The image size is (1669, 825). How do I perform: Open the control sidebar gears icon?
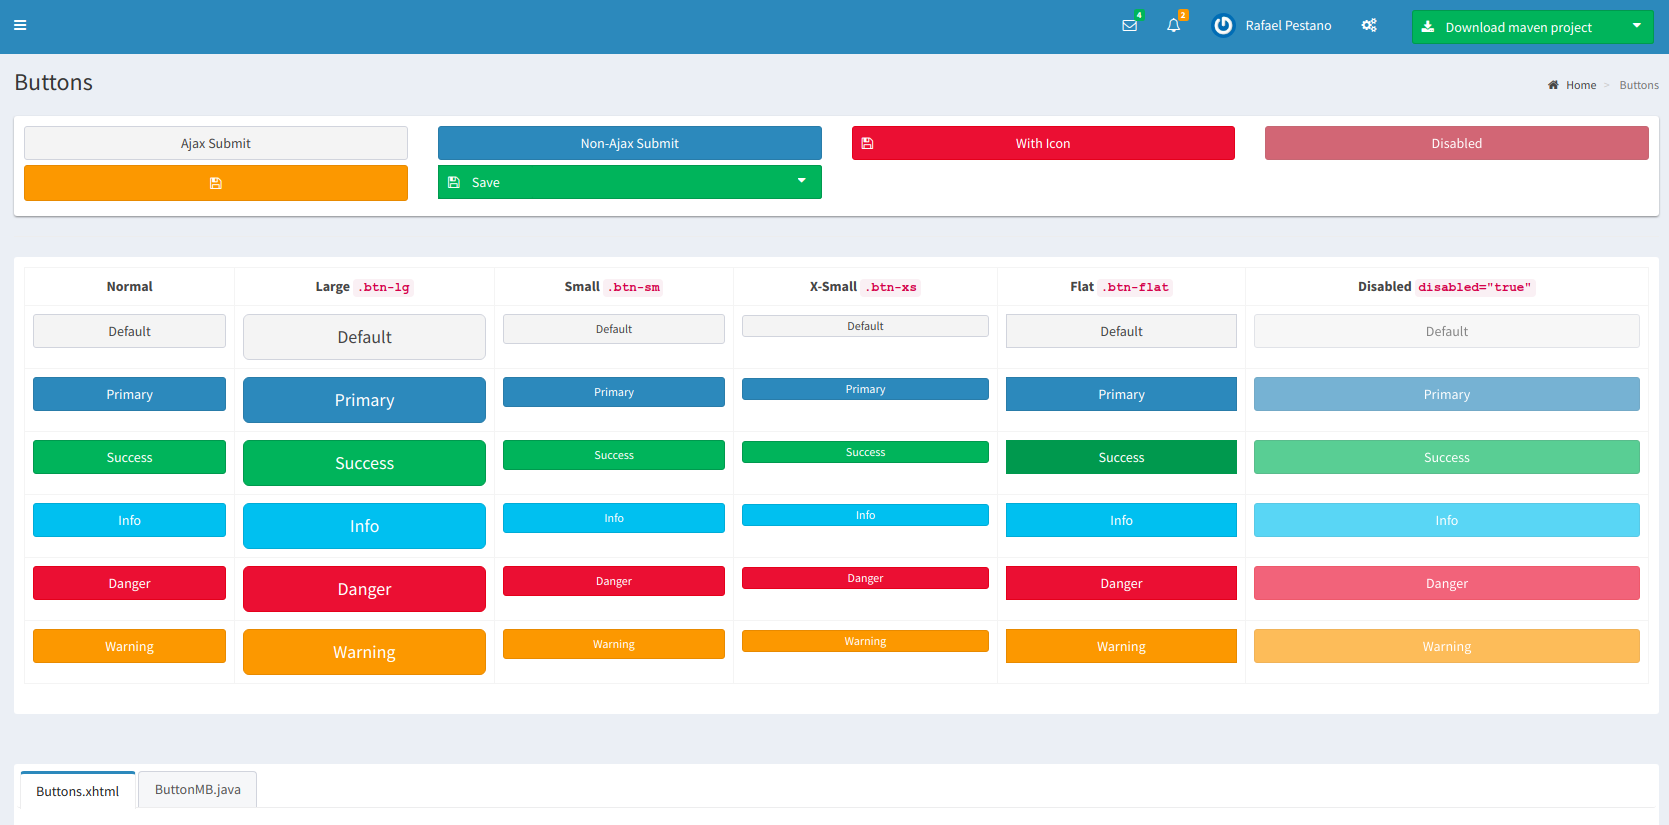[x=1369, y=26]
